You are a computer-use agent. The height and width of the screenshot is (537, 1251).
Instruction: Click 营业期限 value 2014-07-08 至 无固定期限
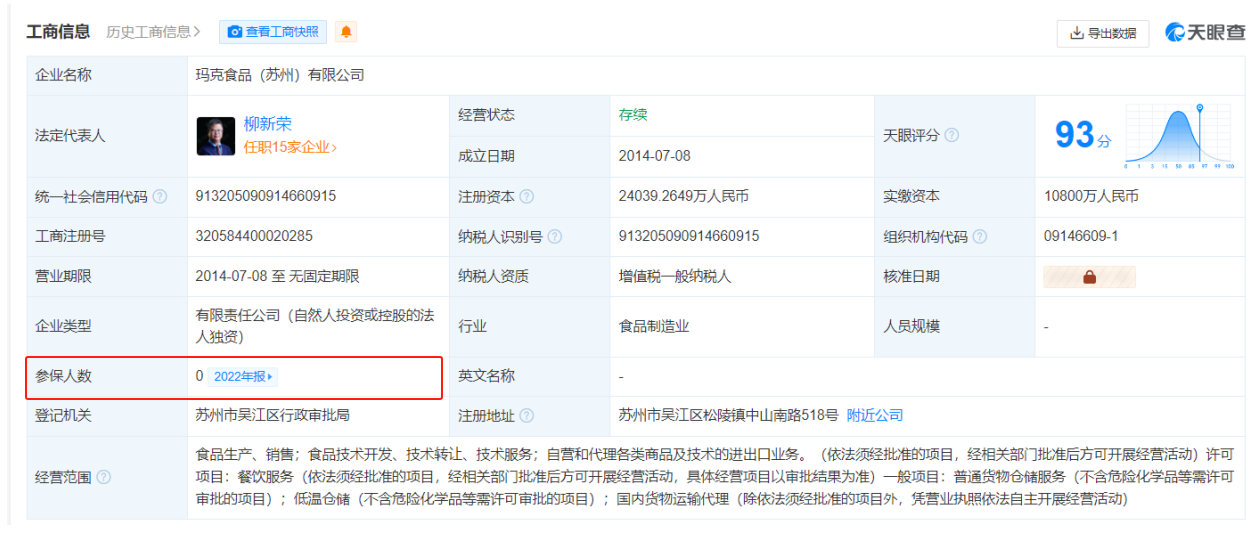click(278, 276)
